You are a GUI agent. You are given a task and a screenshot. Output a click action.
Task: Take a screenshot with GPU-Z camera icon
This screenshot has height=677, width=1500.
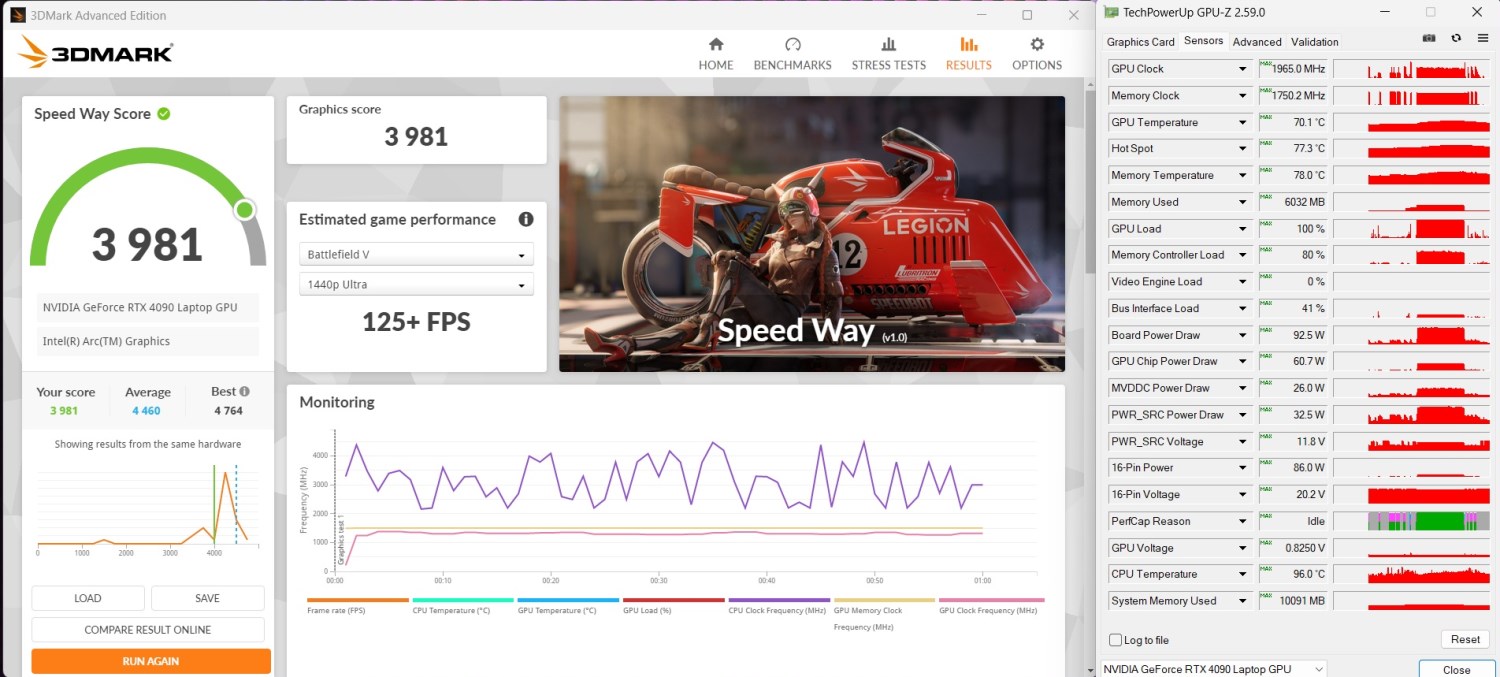pos(1429,38)
